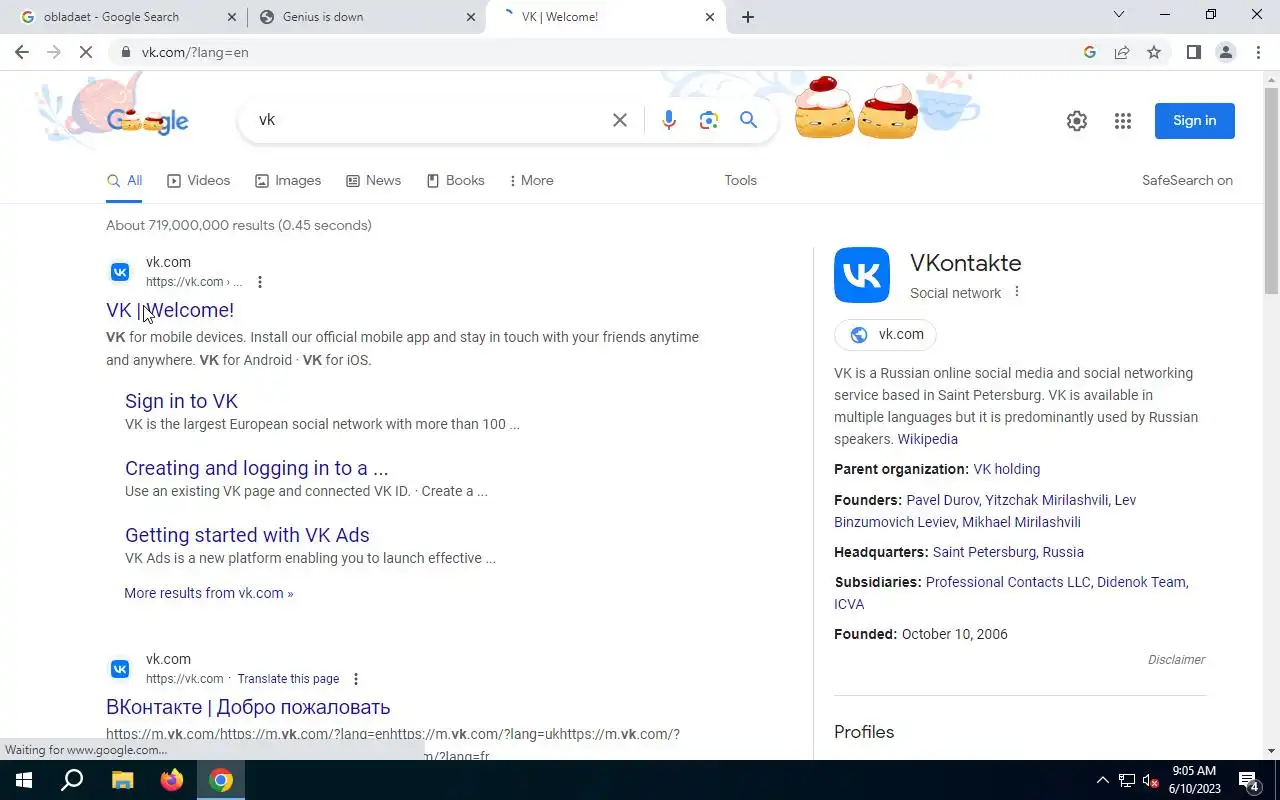Select the All results tab
Screen dimensions: 1280x800
(124, 181)
